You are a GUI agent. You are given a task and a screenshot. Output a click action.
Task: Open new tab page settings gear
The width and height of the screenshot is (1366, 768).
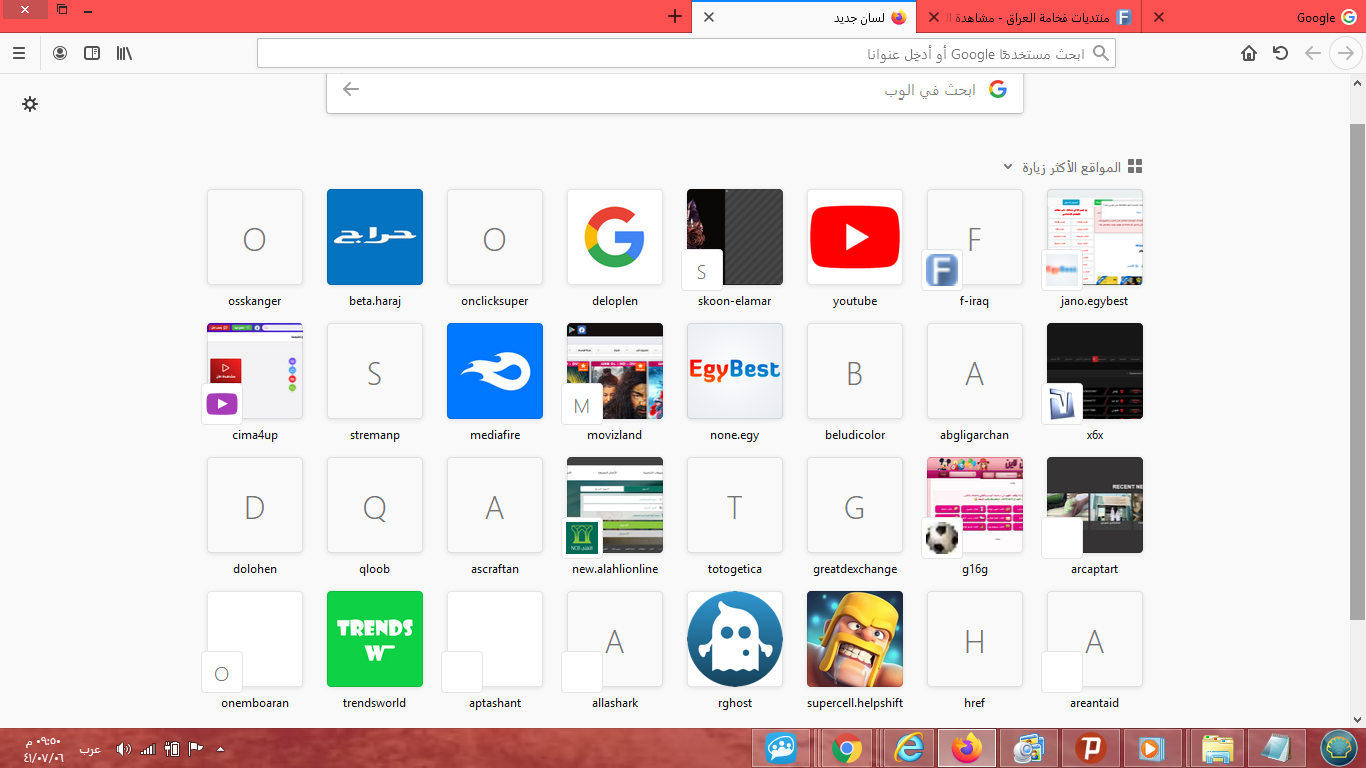click(30, 104)
